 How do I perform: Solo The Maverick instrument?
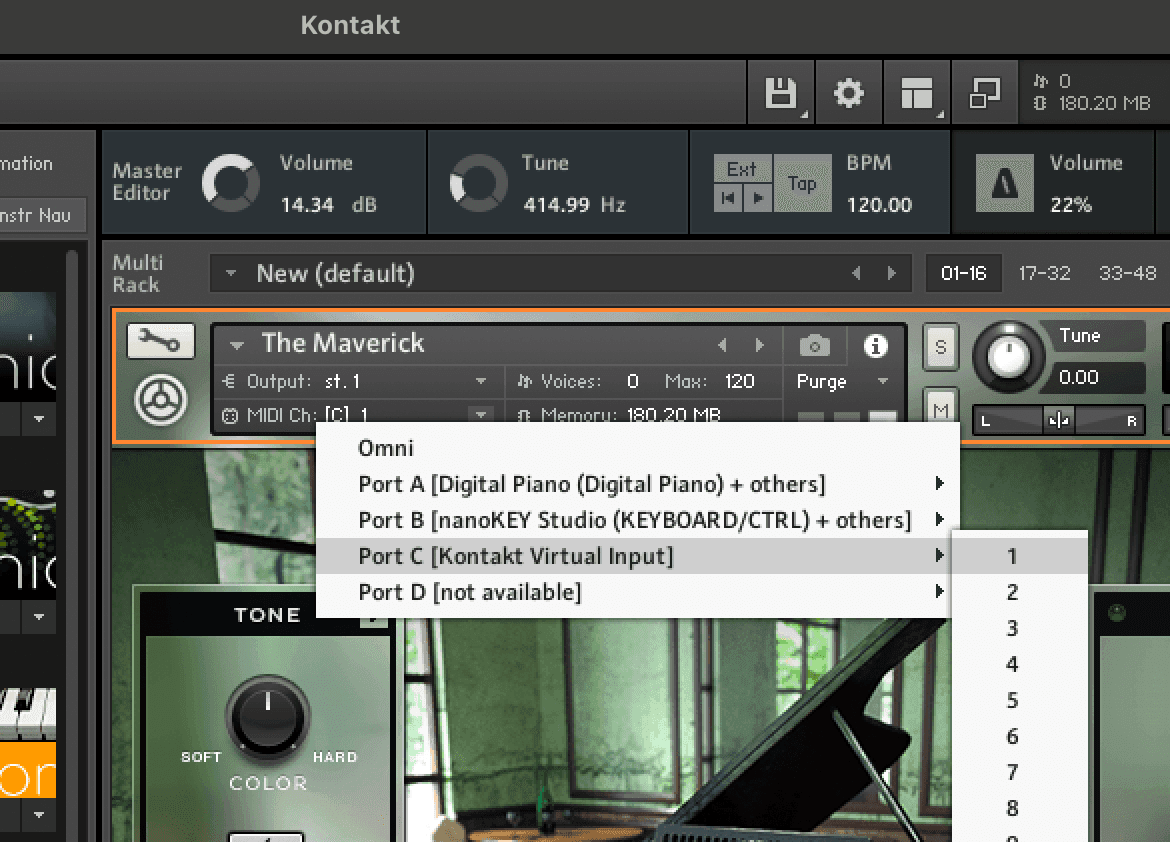(x=940, y=347)
